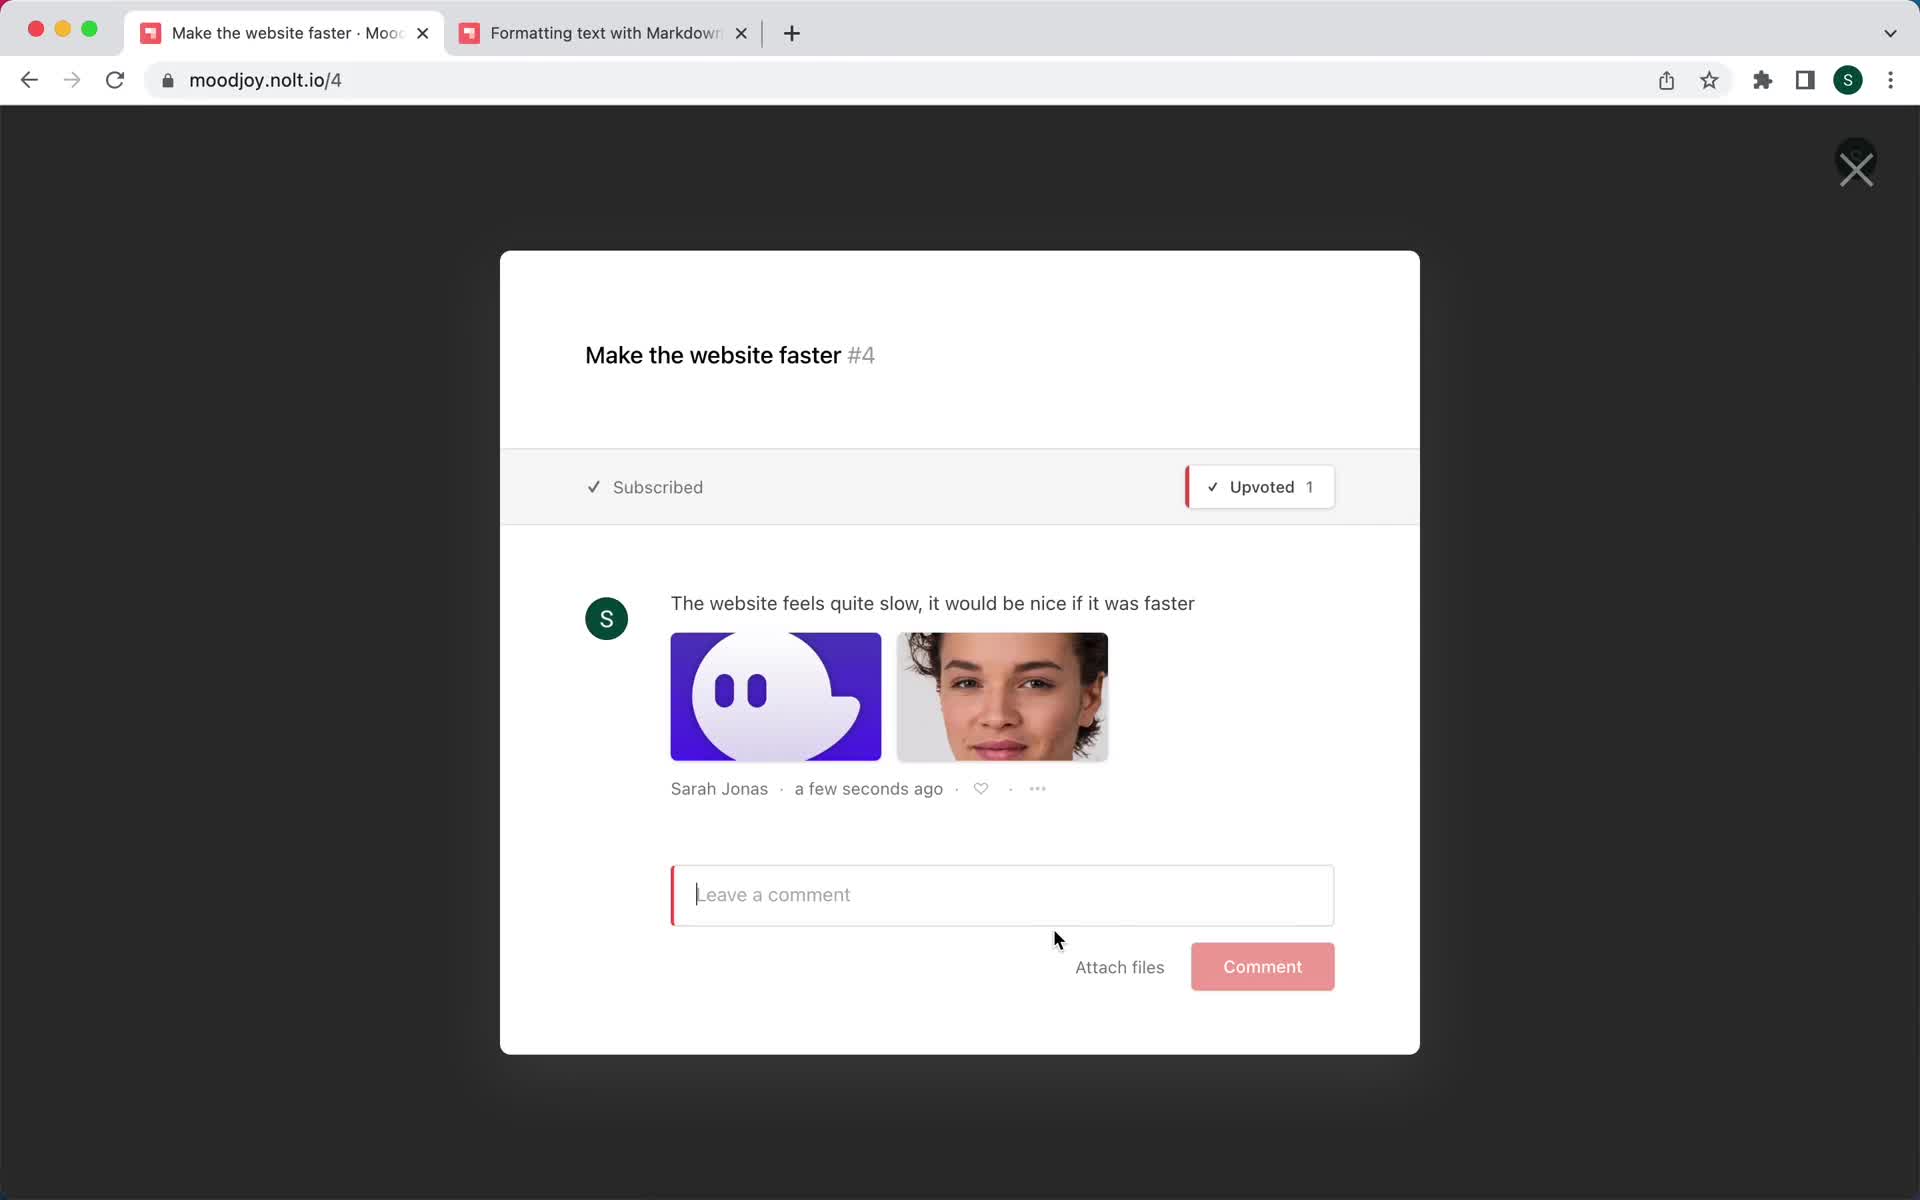Viewport: 1920px width, 1200px height.
Task: Click the Comment button to submit
Action: pos(1263,966)
